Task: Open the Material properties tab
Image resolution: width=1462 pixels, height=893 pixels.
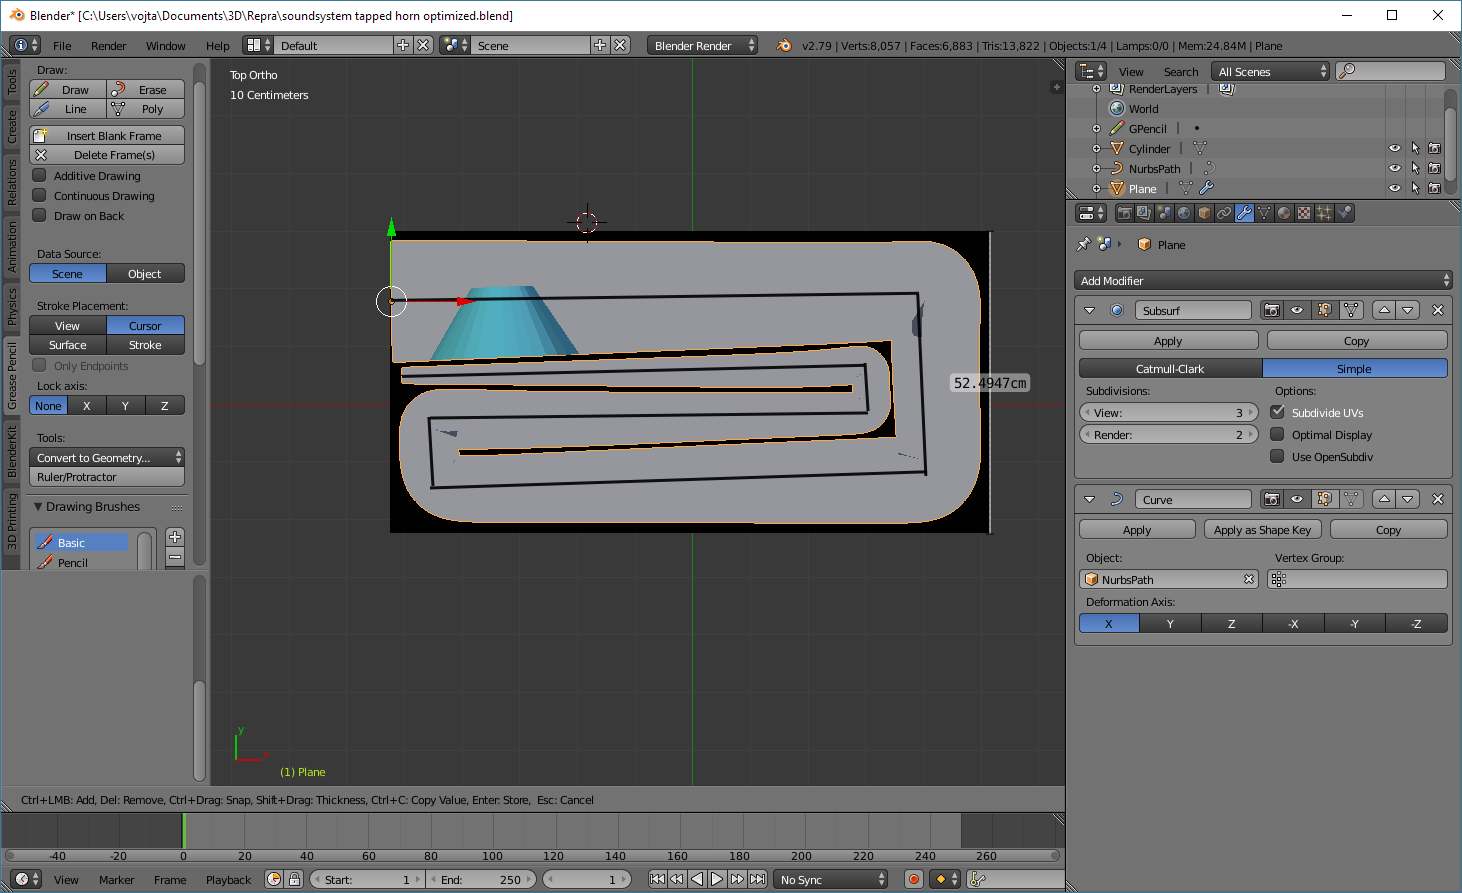Action: [1284, 213]
